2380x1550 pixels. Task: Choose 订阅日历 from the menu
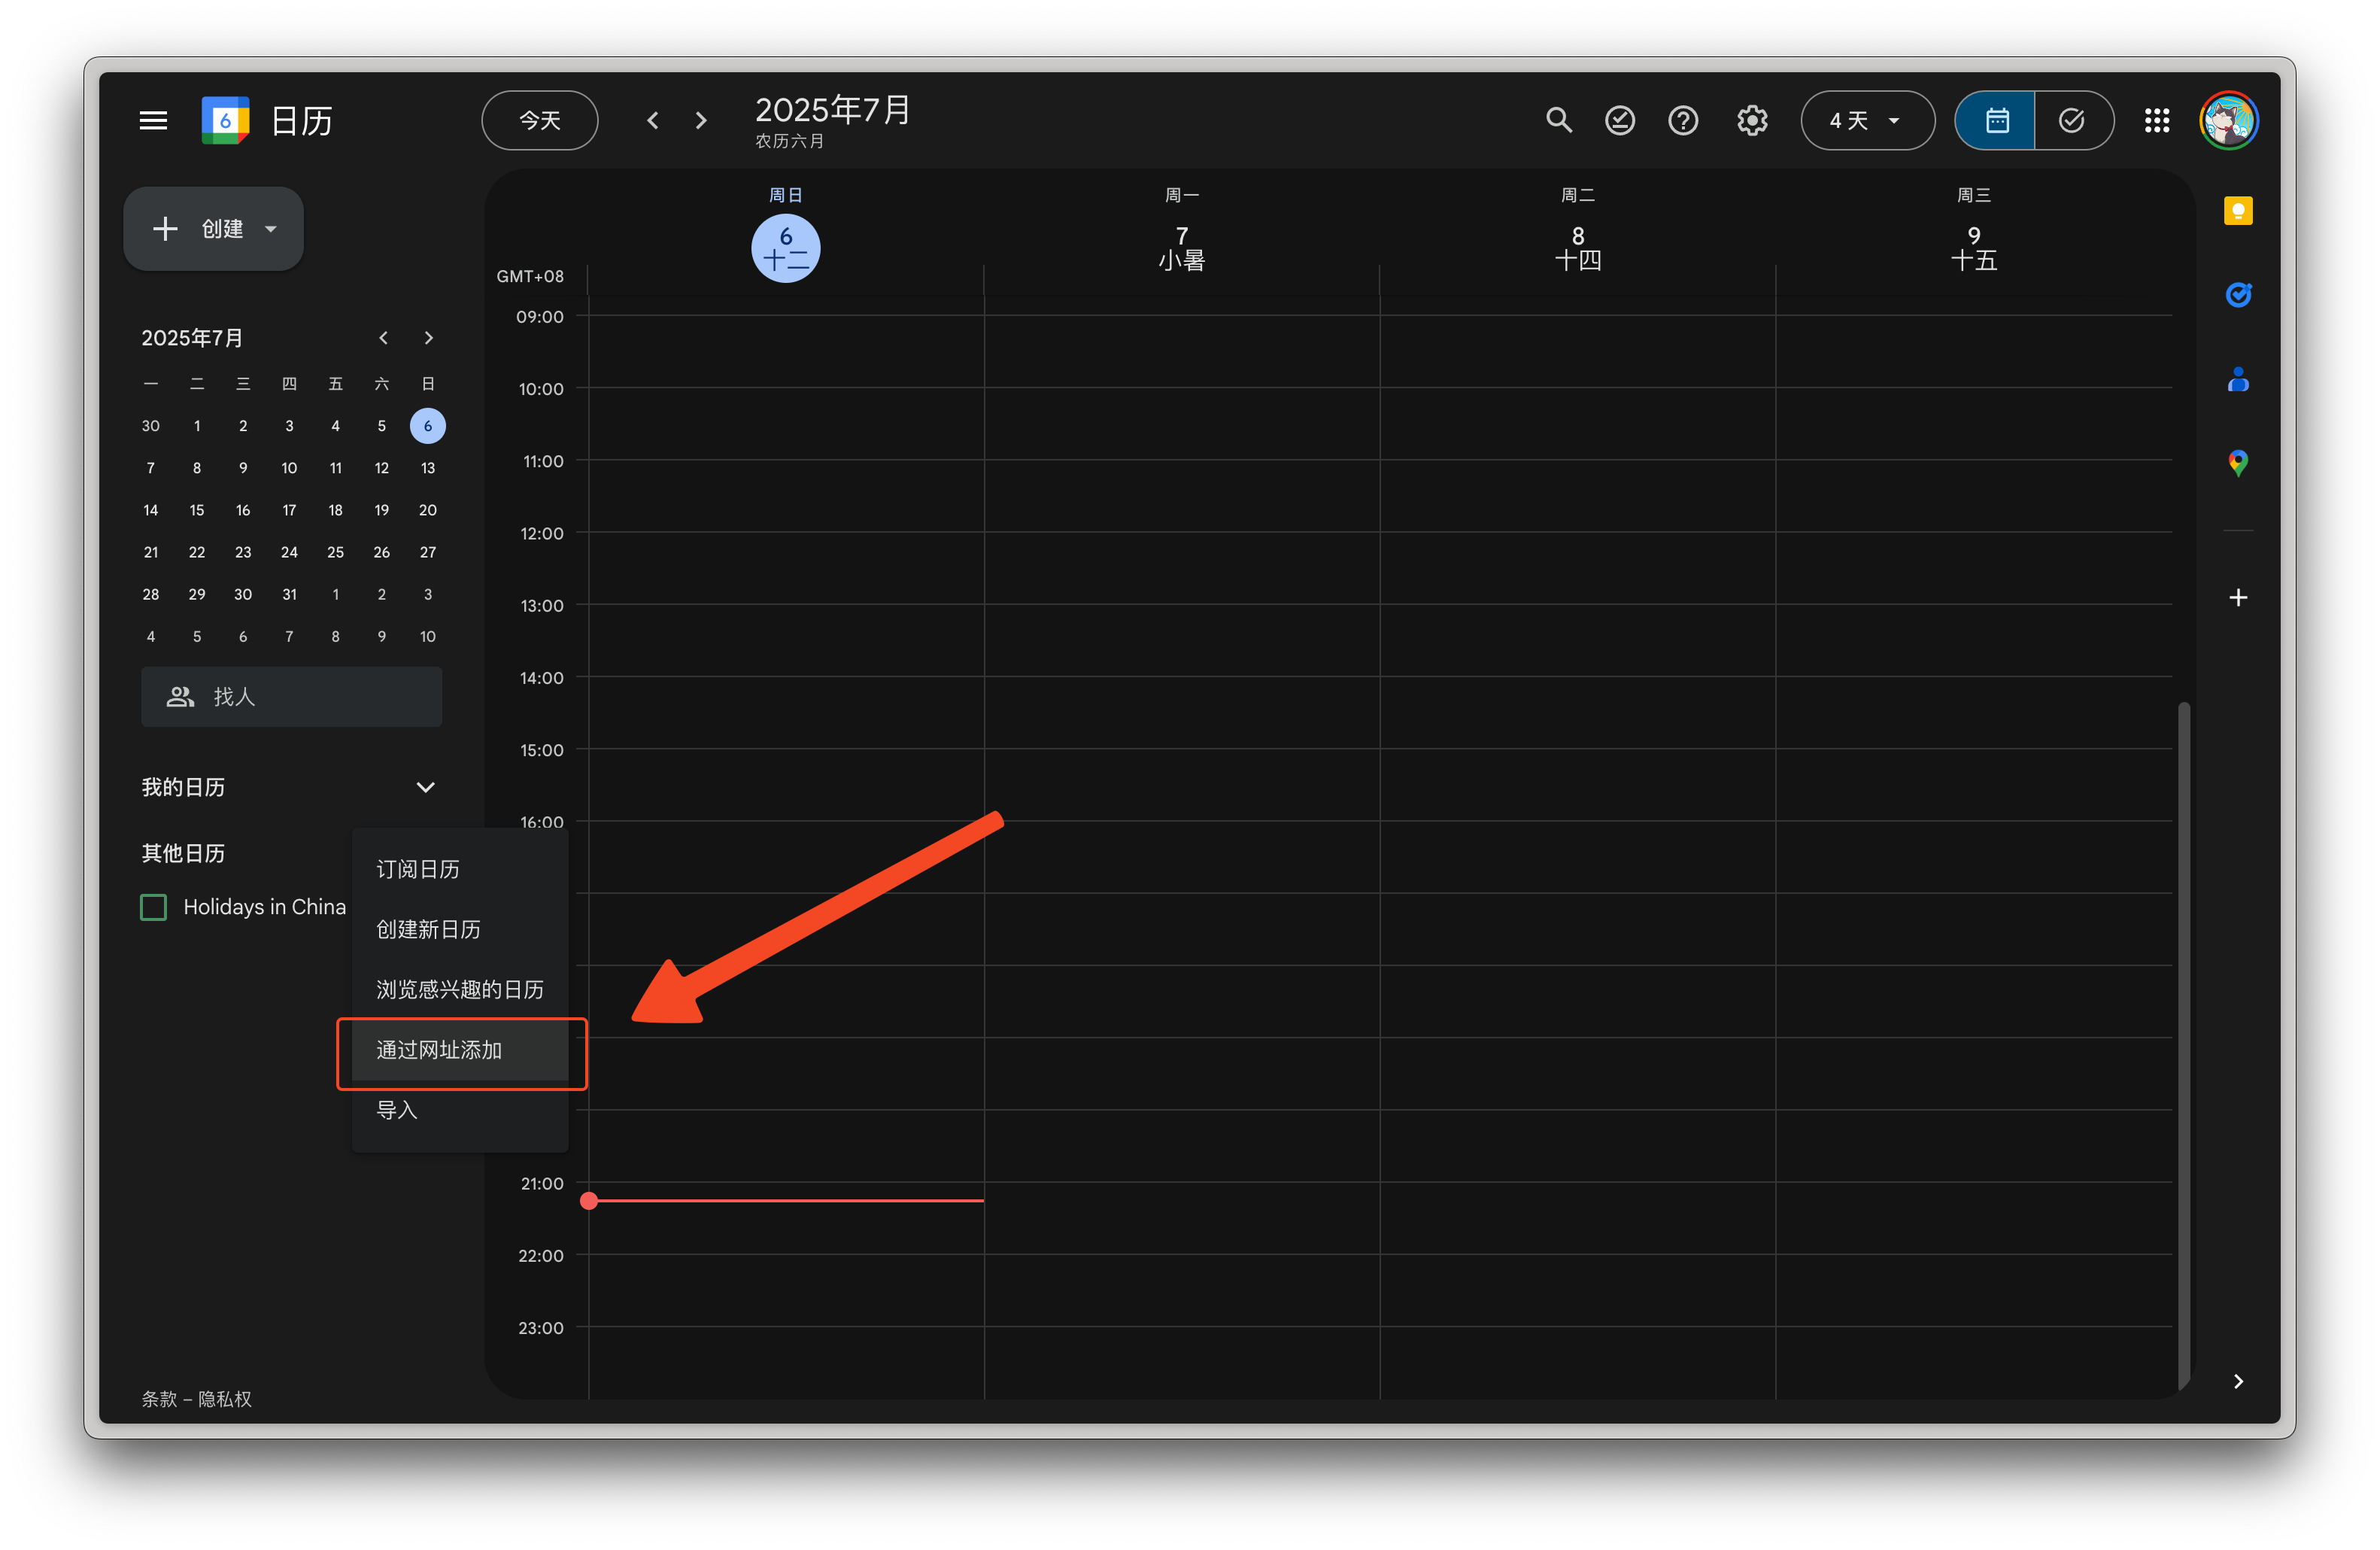[418, 869]
